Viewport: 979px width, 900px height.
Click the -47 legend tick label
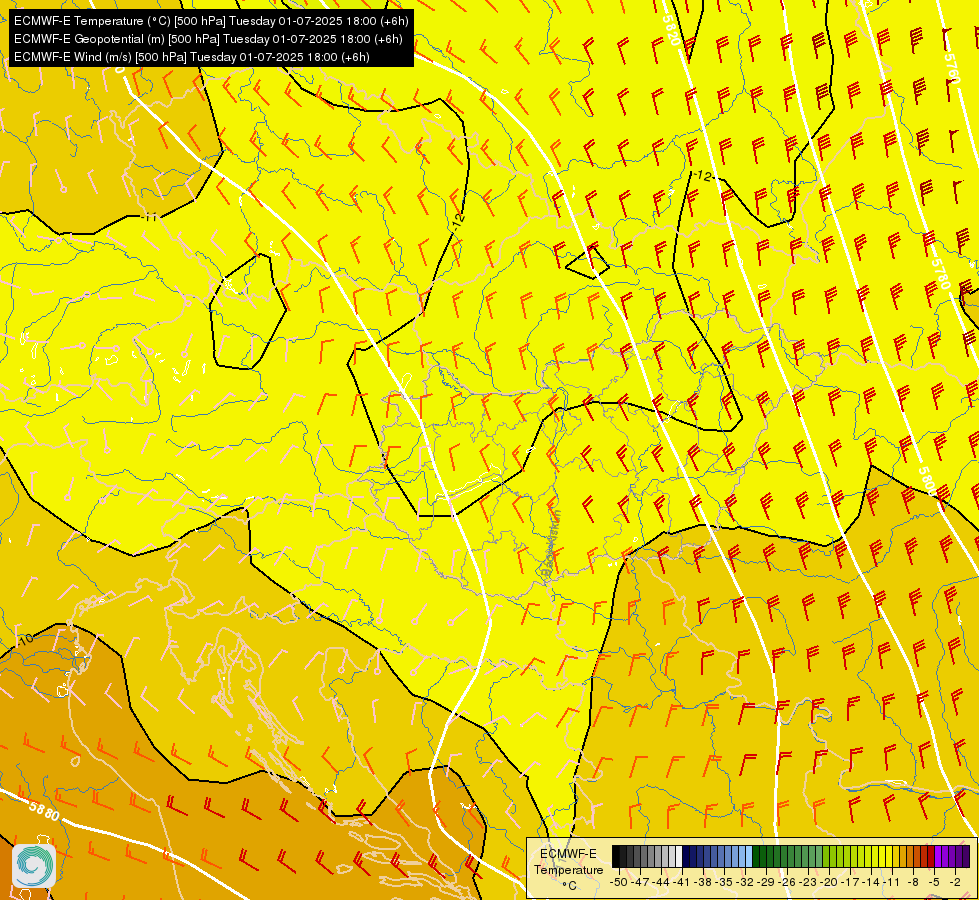coord(640,883)
